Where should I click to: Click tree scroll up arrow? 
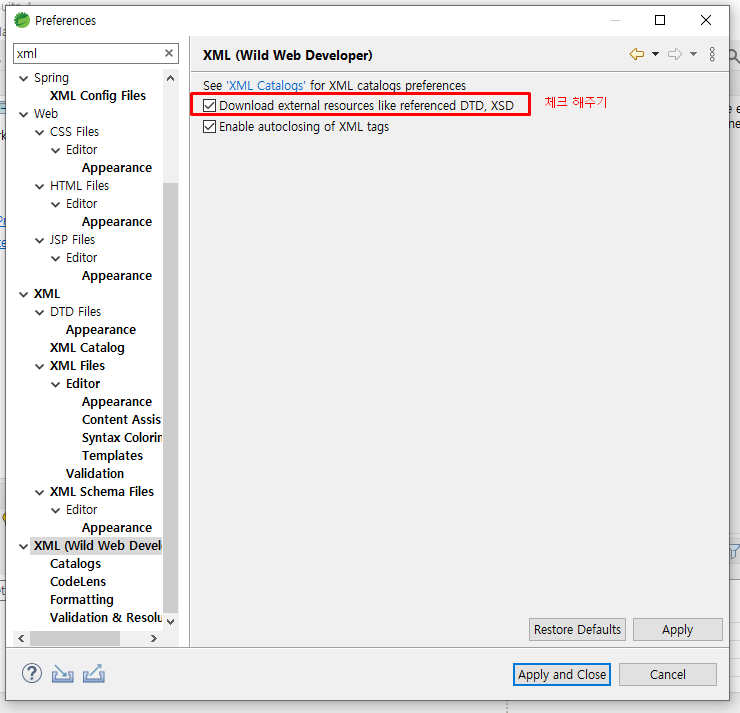pos(170,78)
